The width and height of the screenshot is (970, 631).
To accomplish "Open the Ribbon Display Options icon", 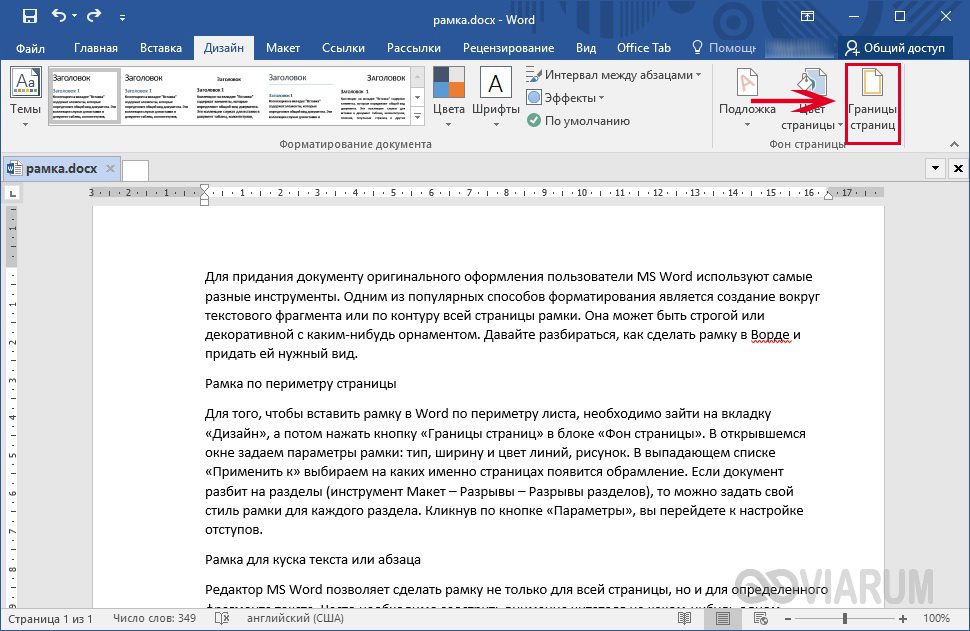I will (x=807, y=17).
